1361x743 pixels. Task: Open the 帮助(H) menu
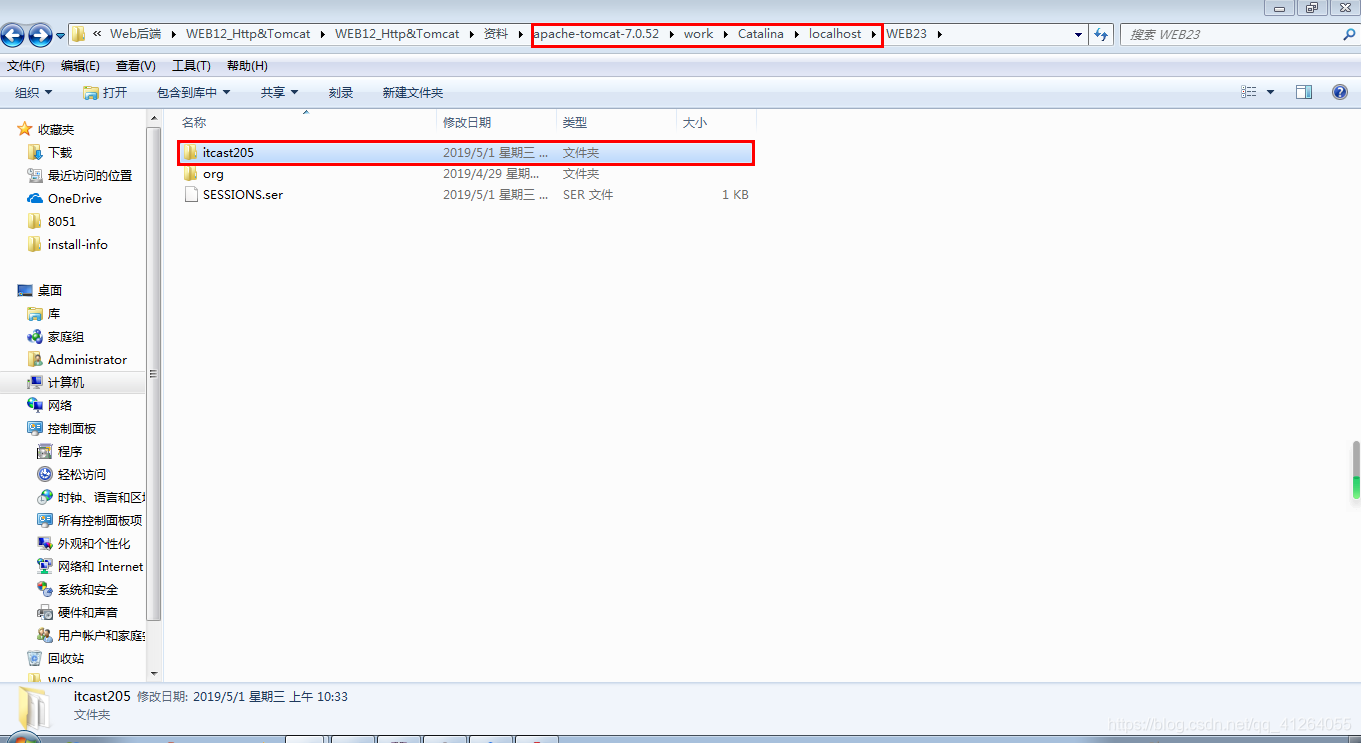tap(247, 66)
